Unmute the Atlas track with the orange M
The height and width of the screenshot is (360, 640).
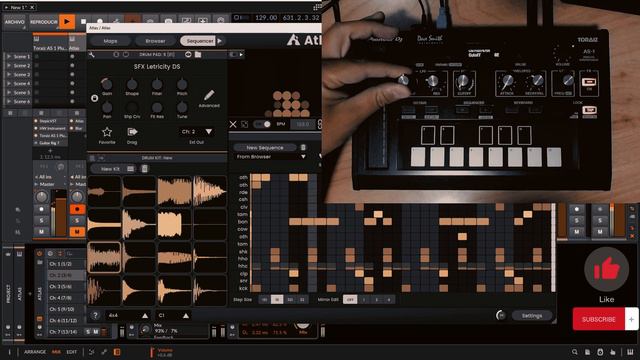tap(77, 232)
